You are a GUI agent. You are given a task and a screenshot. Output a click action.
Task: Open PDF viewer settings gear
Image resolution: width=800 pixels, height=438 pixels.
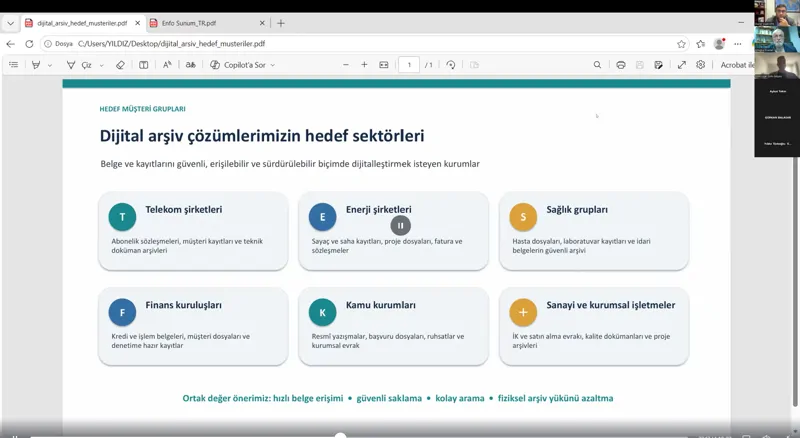click(x=701, y=65)
